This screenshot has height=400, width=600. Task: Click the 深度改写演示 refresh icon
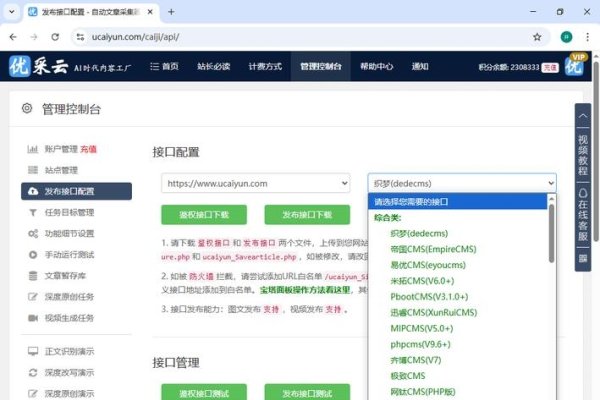pos(33,372)
